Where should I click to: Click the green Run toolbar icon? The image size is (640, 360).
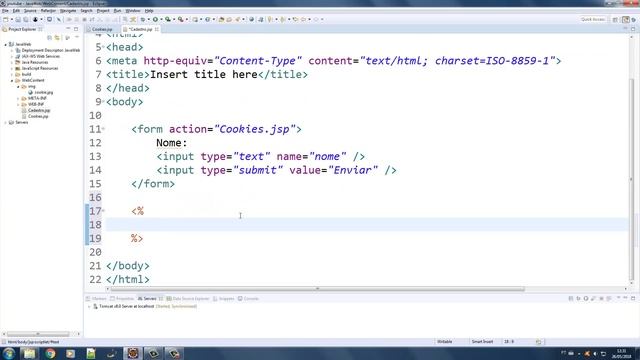click(x=155, y=19)
